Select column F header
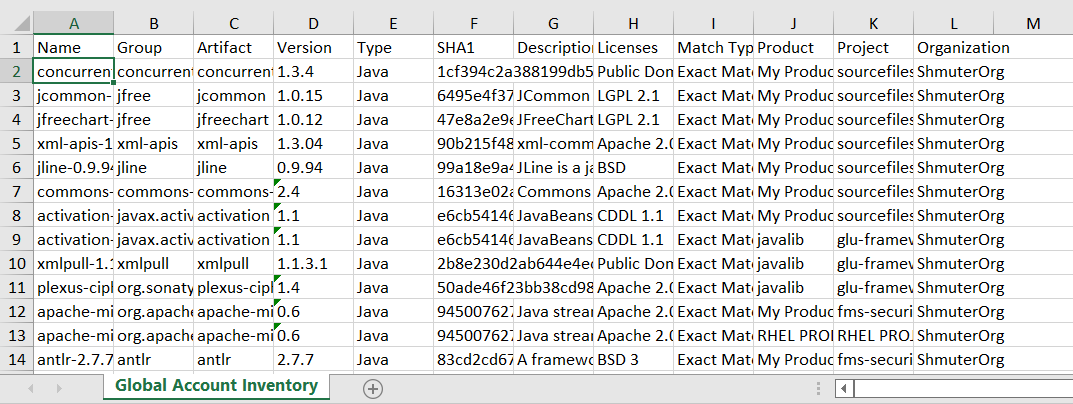Screen dimensions: 1073x404 click(473, 23)
